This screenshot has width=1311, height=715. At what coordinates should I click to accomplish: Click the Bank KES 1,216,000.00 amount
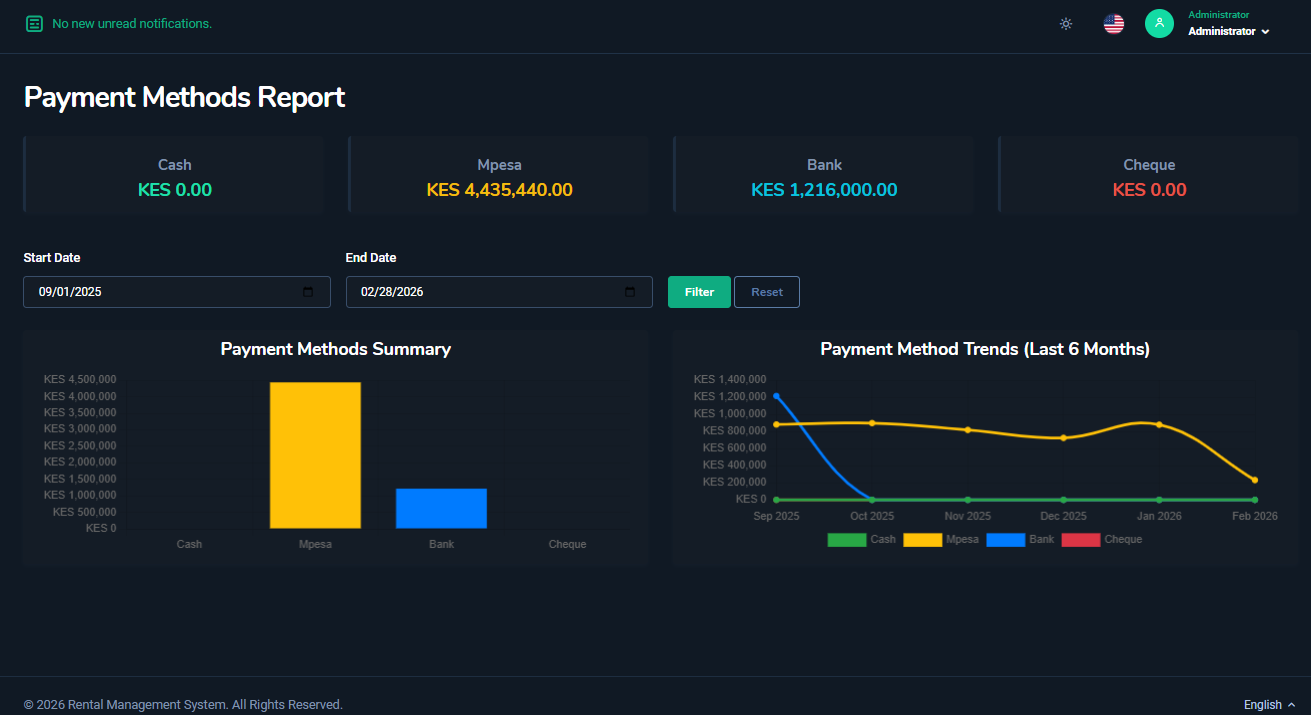click(x=824, y=190)
